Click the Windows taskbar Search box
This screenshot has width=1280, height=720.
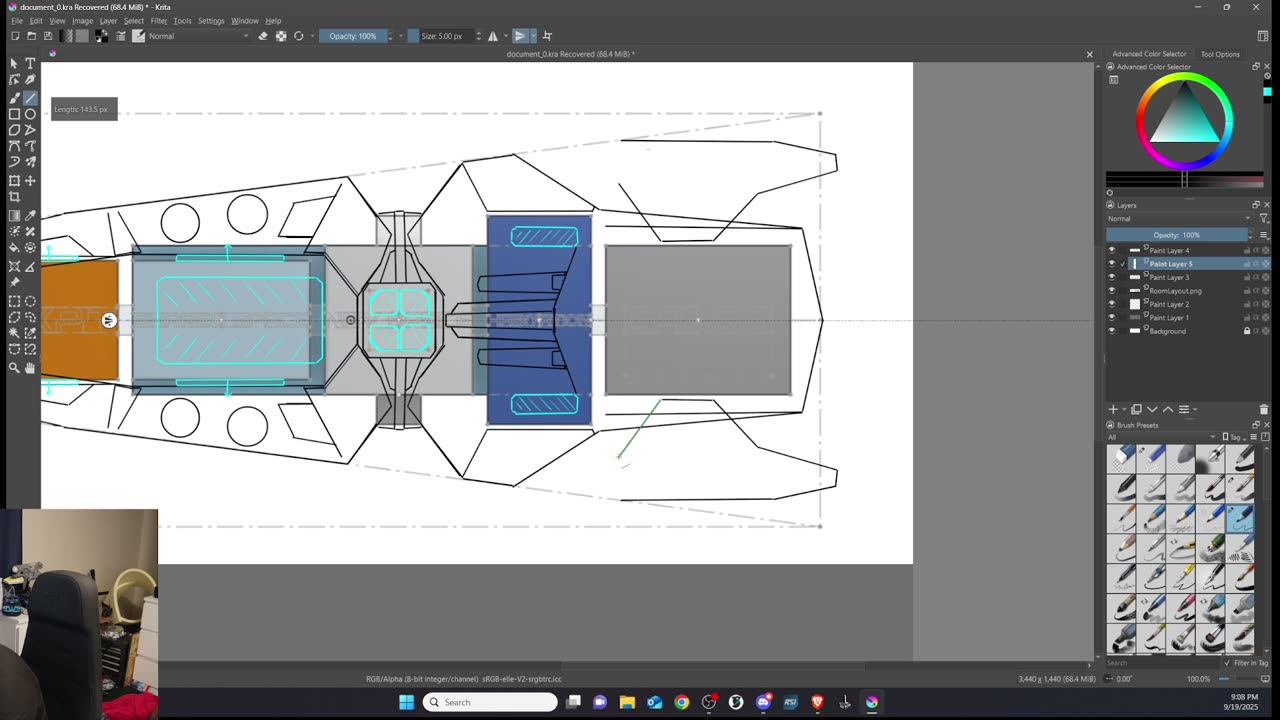(x=490, y=702)
